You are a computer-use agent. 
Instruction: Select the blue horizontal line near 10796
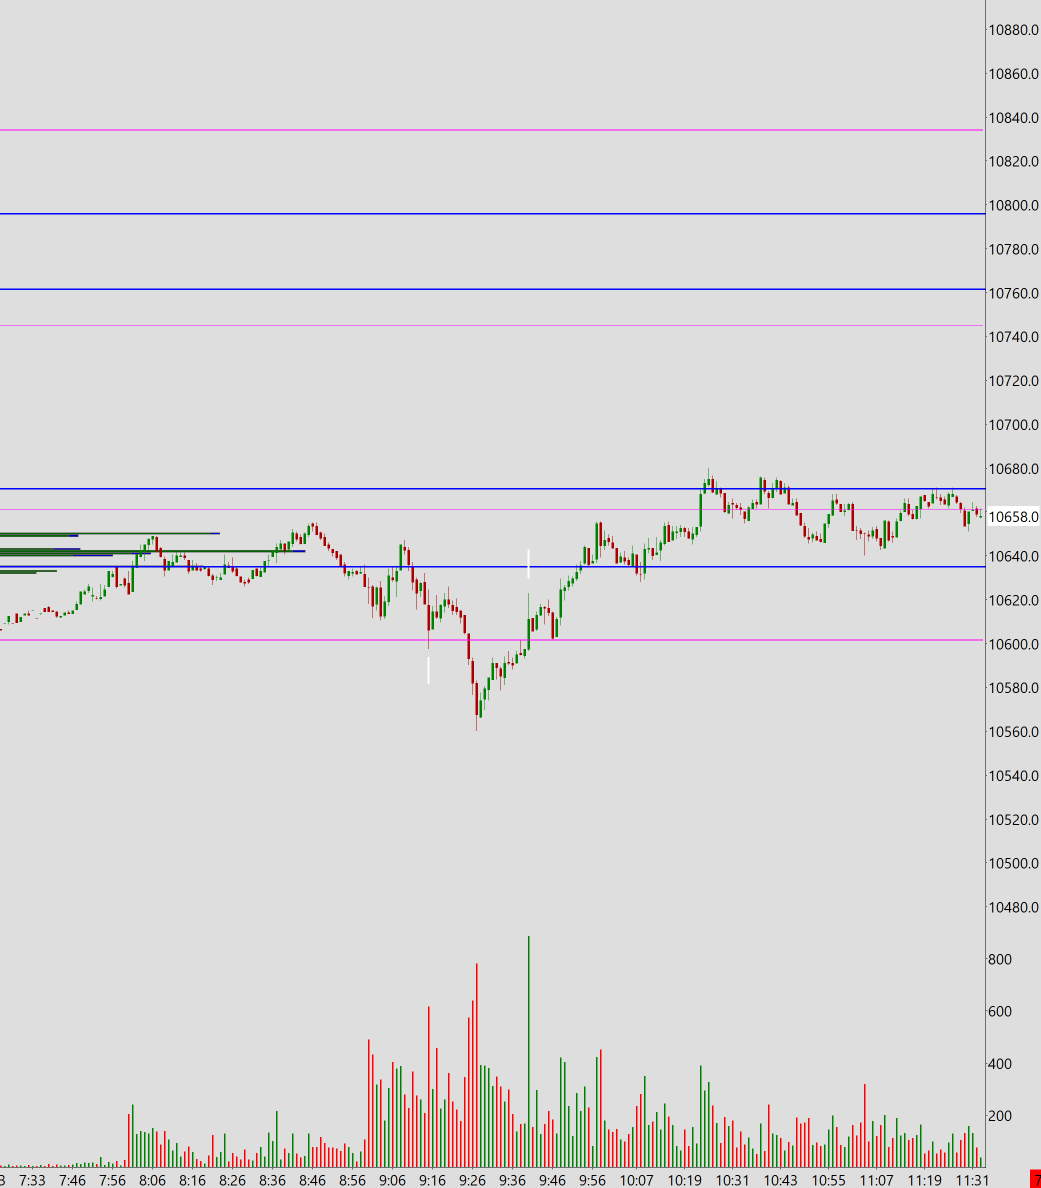tap(492, 214)
